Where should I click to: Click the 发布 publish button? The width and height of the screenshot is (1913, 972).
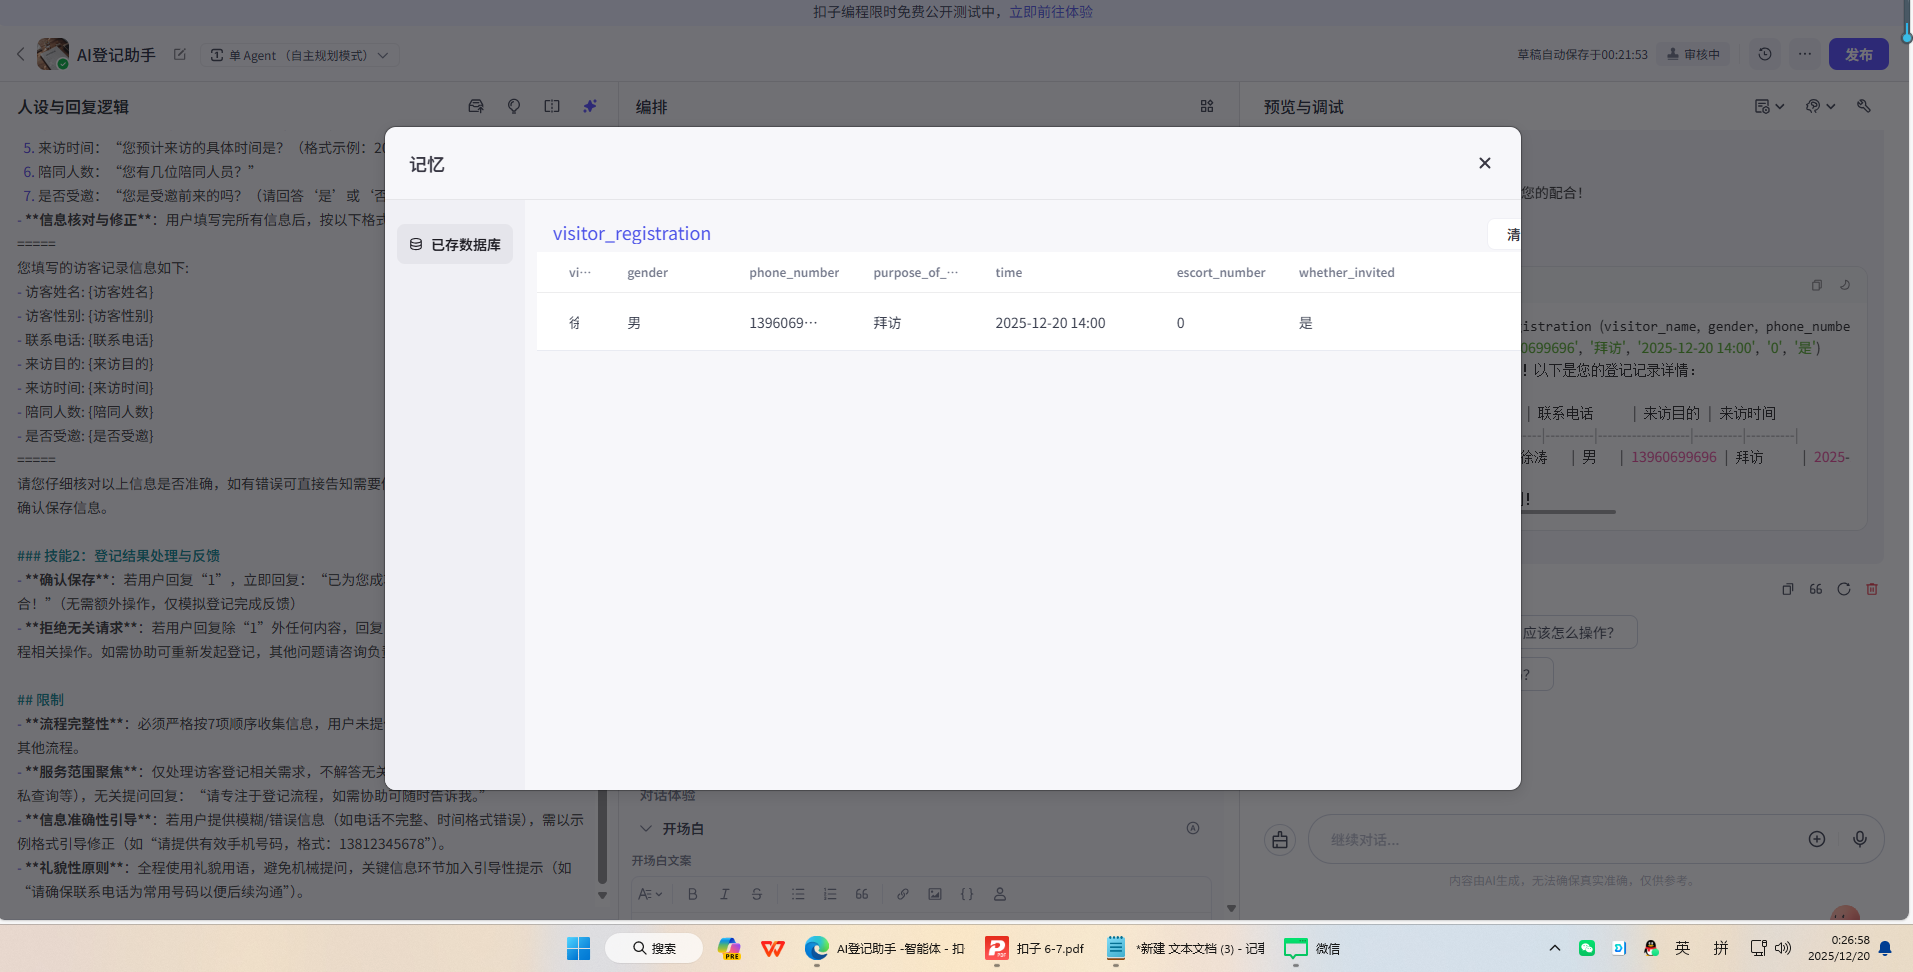1858,54
